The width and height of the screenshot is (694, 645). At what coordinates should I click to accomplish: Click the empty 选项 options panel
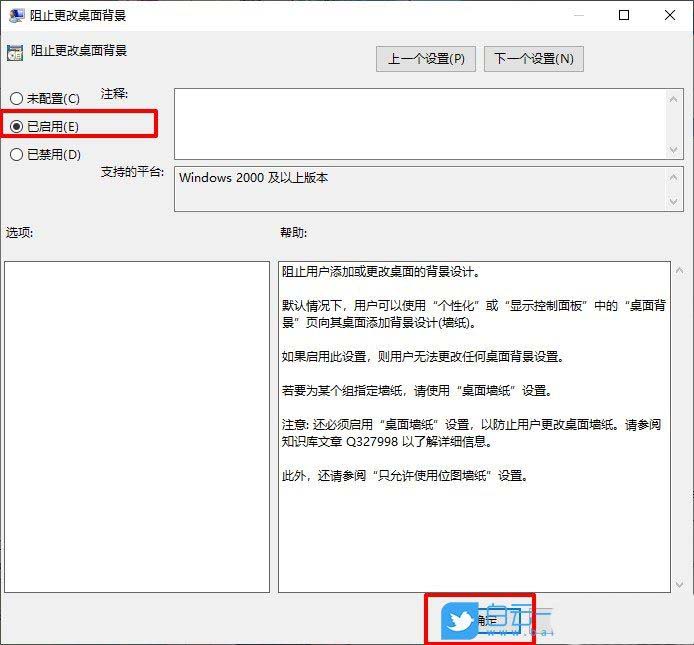(x=137, y=426)
